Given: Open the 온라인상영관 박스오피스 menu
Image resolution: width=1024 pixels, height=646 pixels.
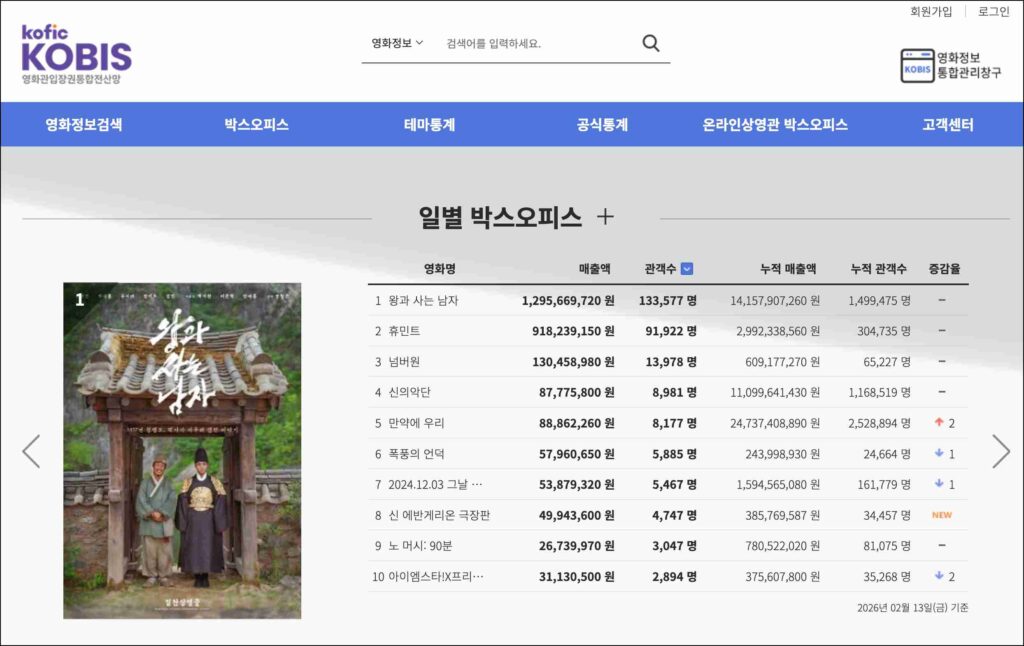Looking at the screenshot, I should 774,125.
